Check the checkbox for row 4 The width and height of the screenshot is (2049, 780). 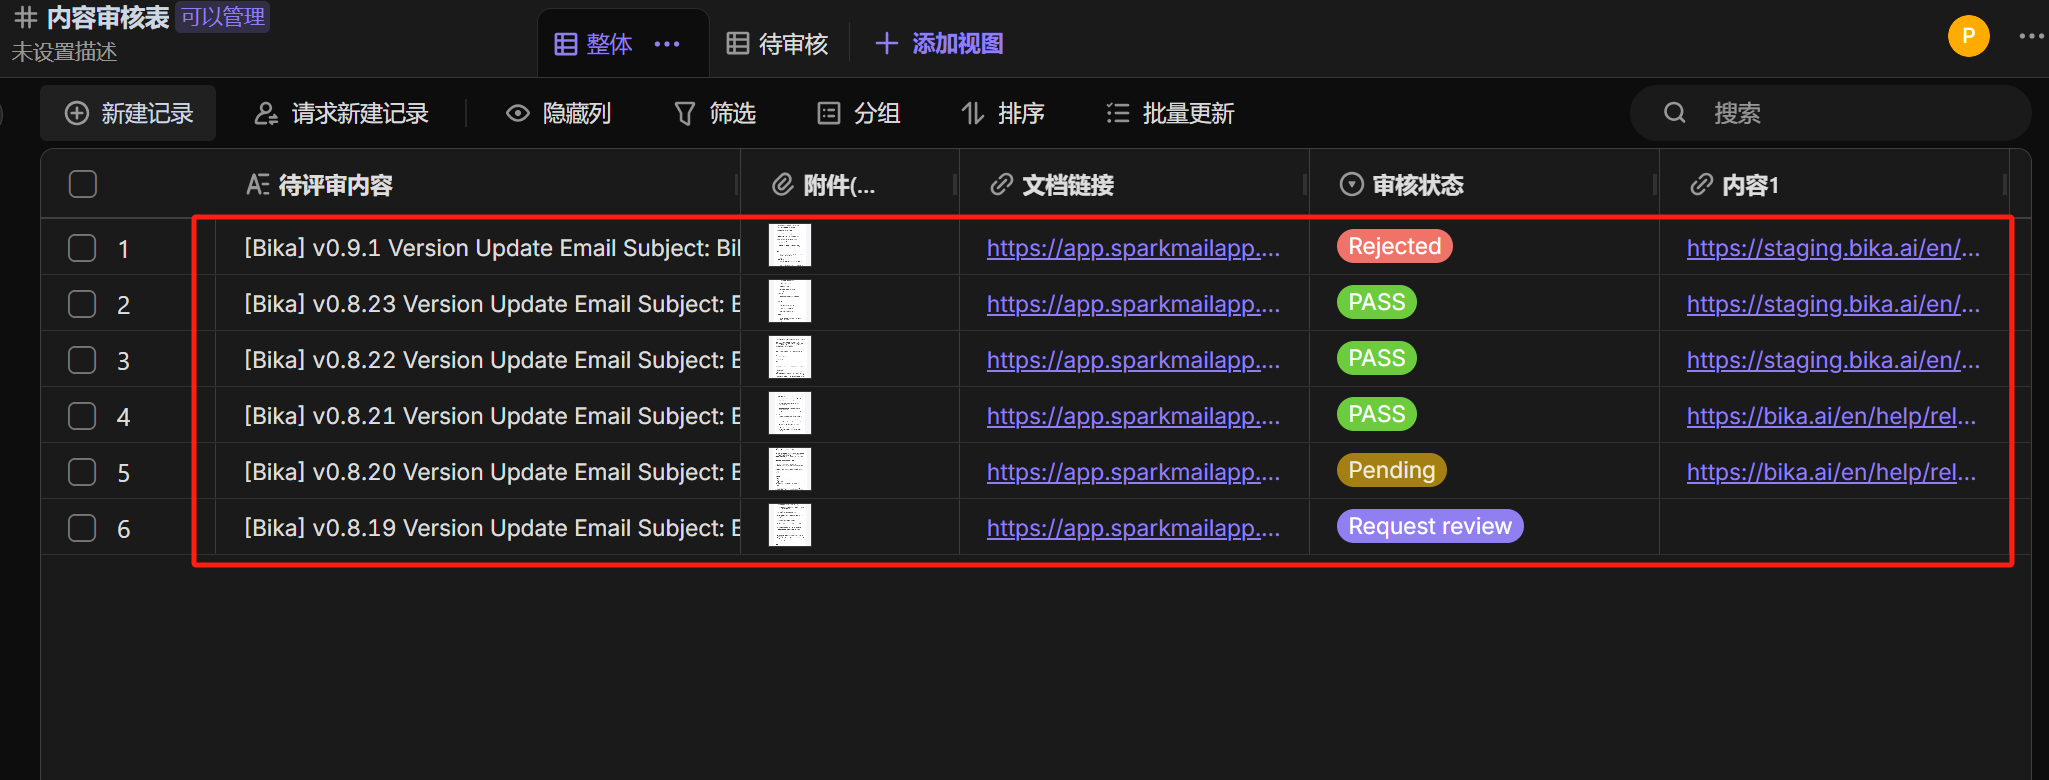pos(82,416)
